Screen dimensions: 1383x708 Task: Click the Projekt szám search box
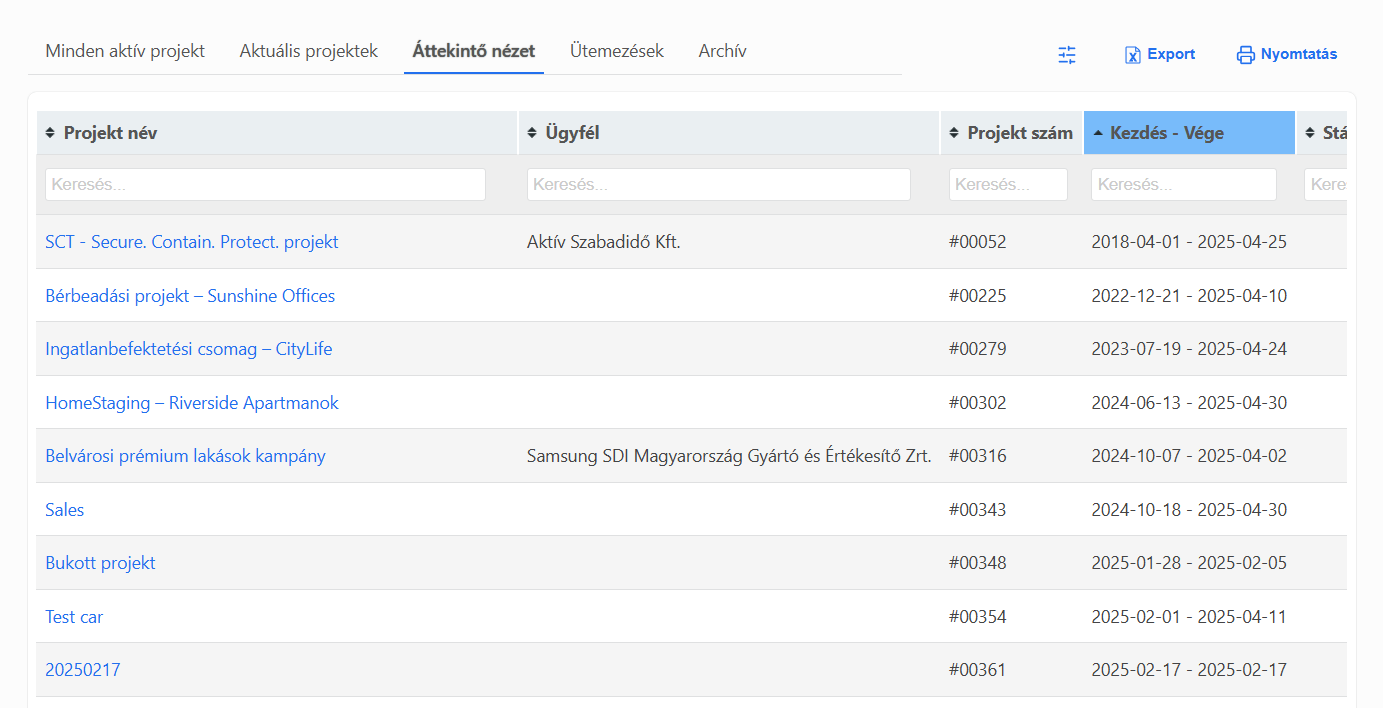tap(1008, 185)
